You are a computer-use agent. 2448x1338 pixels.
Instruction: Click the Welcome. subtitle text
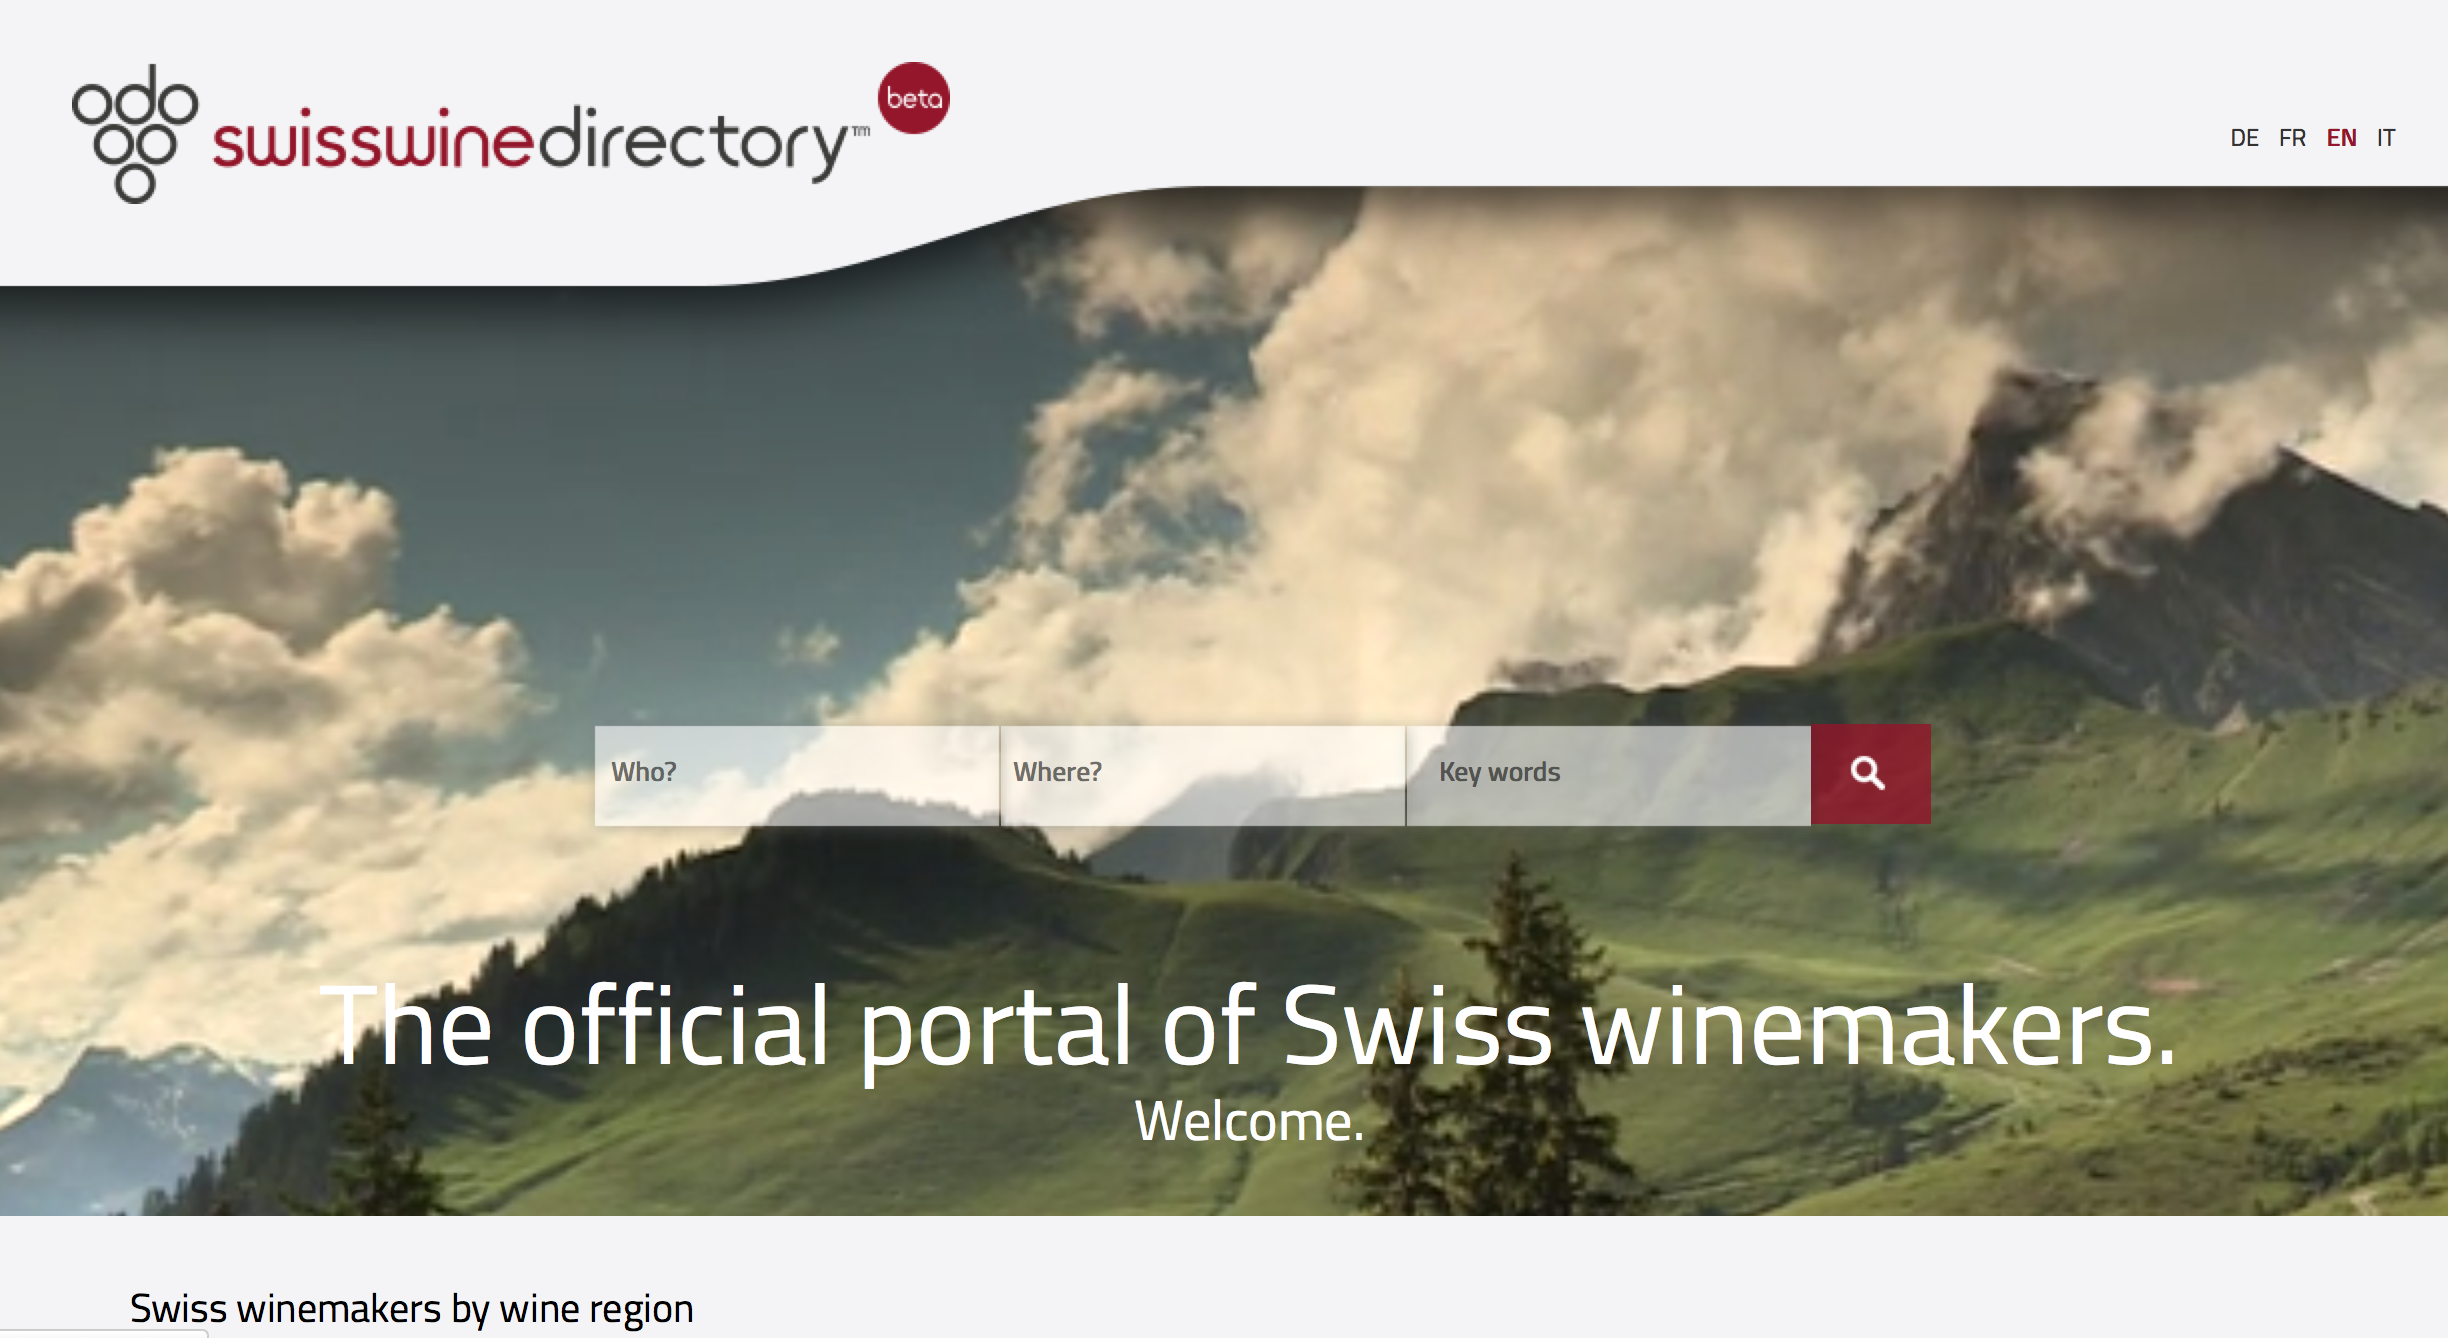click(x=1249, y=1121)
